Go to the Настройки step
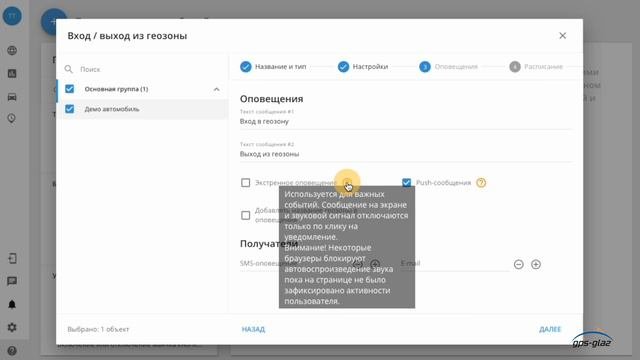 (x=363, y=67)
